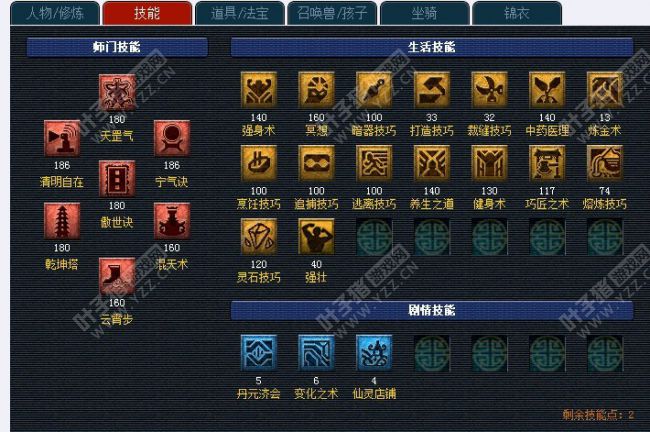
Task: Select the 中药医理 herb icon
Action: coord(547,90)
